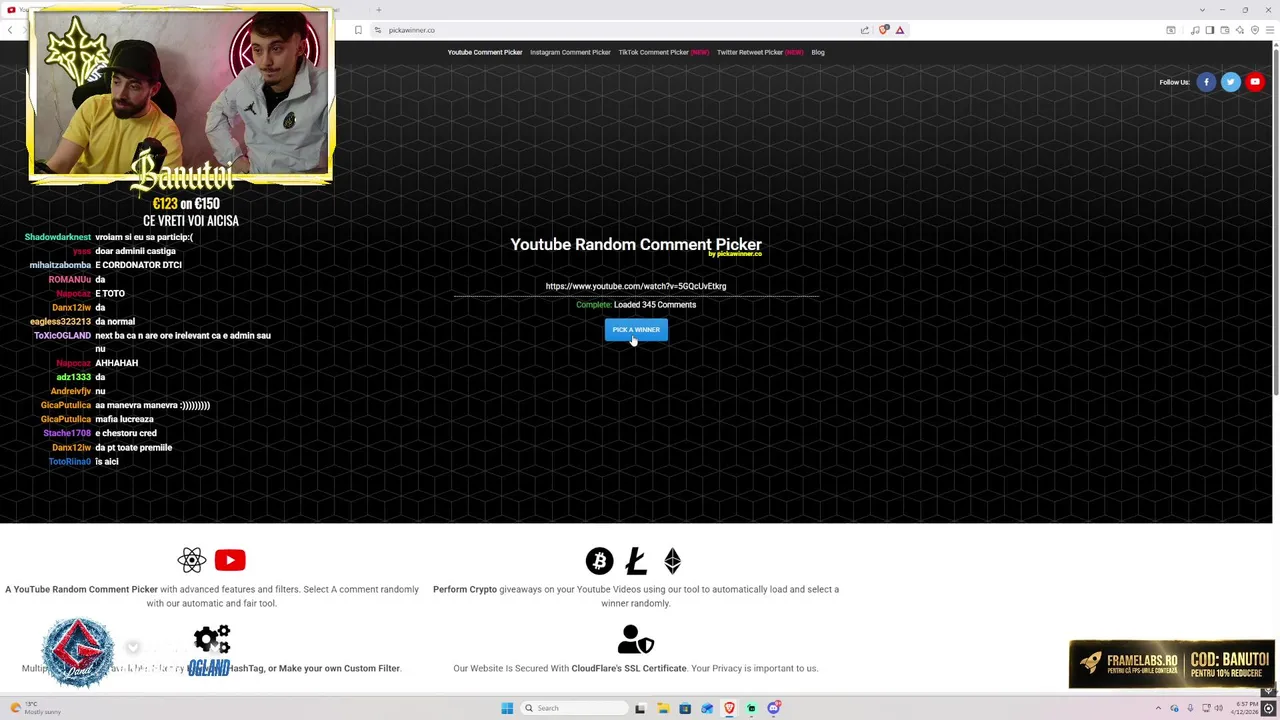
Task: Click the by pickawinner.co link under title
Action: (x=735, y=254)
